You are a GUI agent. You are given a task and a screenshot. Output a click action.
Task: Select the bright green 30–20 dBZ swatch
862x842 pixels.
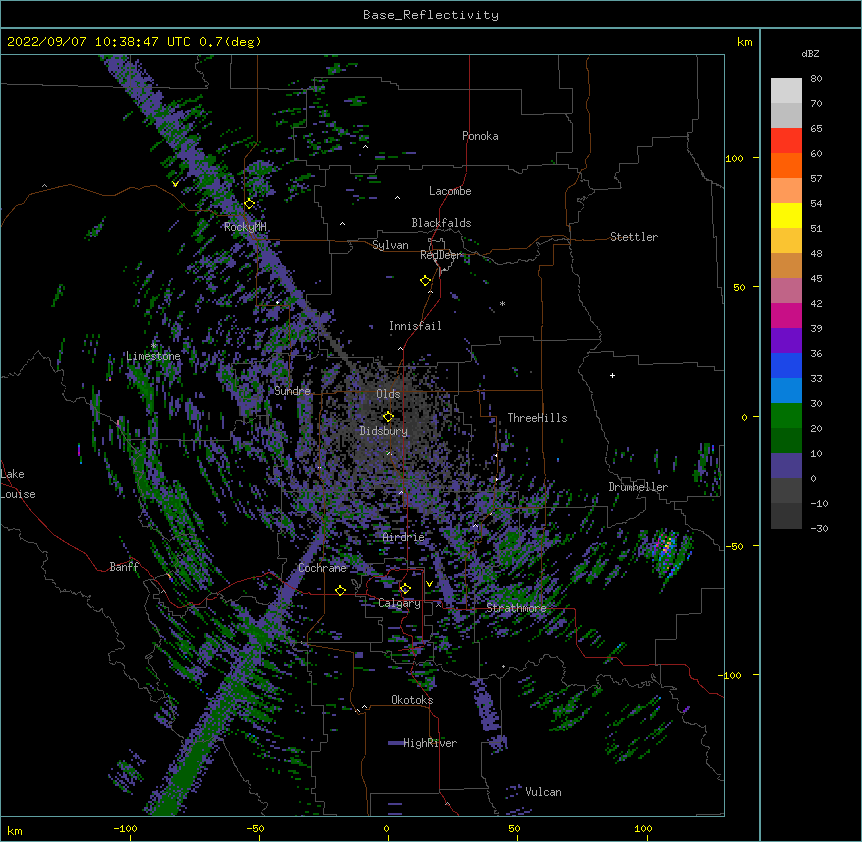[x=786, y=416]
